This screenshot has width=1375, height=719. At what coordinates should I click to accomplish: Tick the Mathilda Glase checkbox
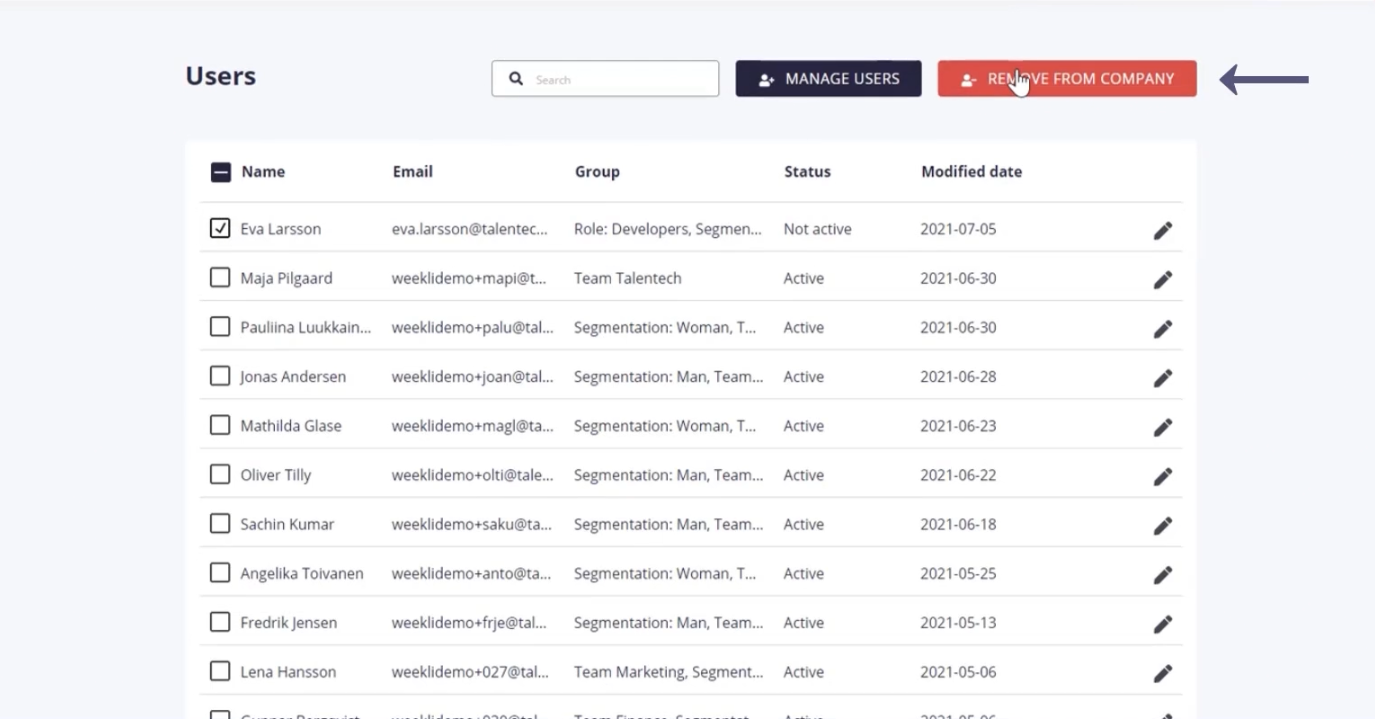[x=220, y=425]
